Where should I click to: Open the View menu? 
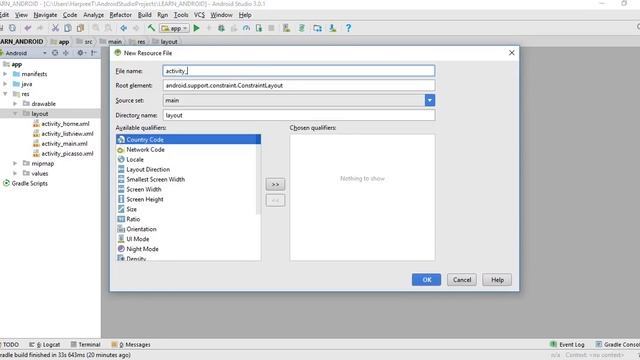[21, 15]
